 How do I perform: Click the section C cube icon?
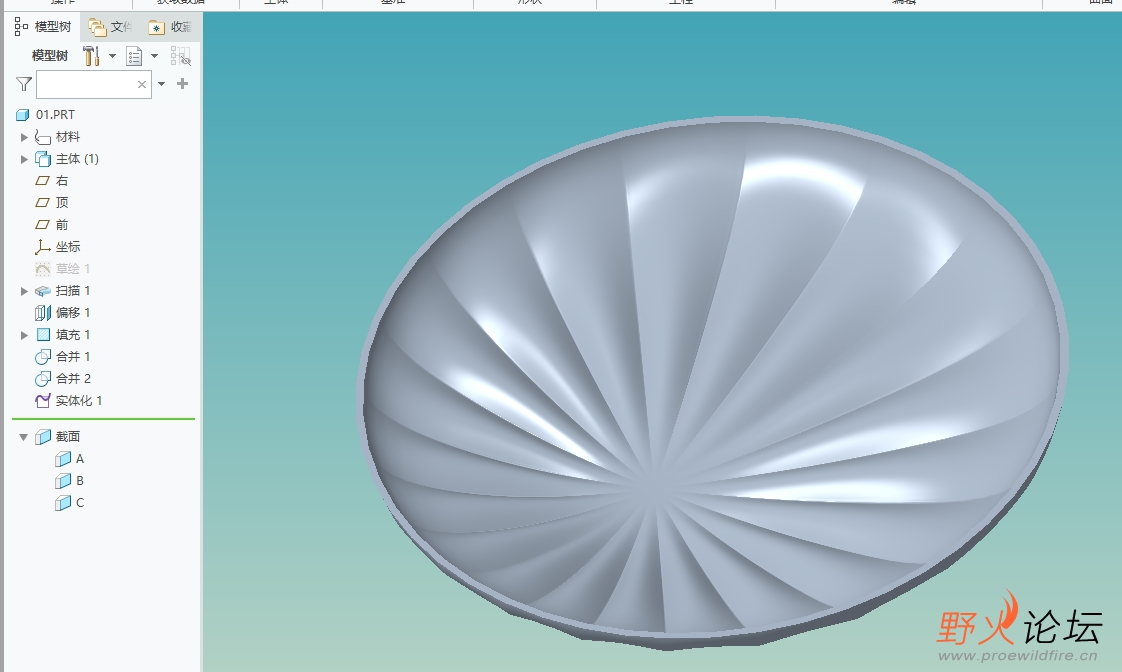63,503
